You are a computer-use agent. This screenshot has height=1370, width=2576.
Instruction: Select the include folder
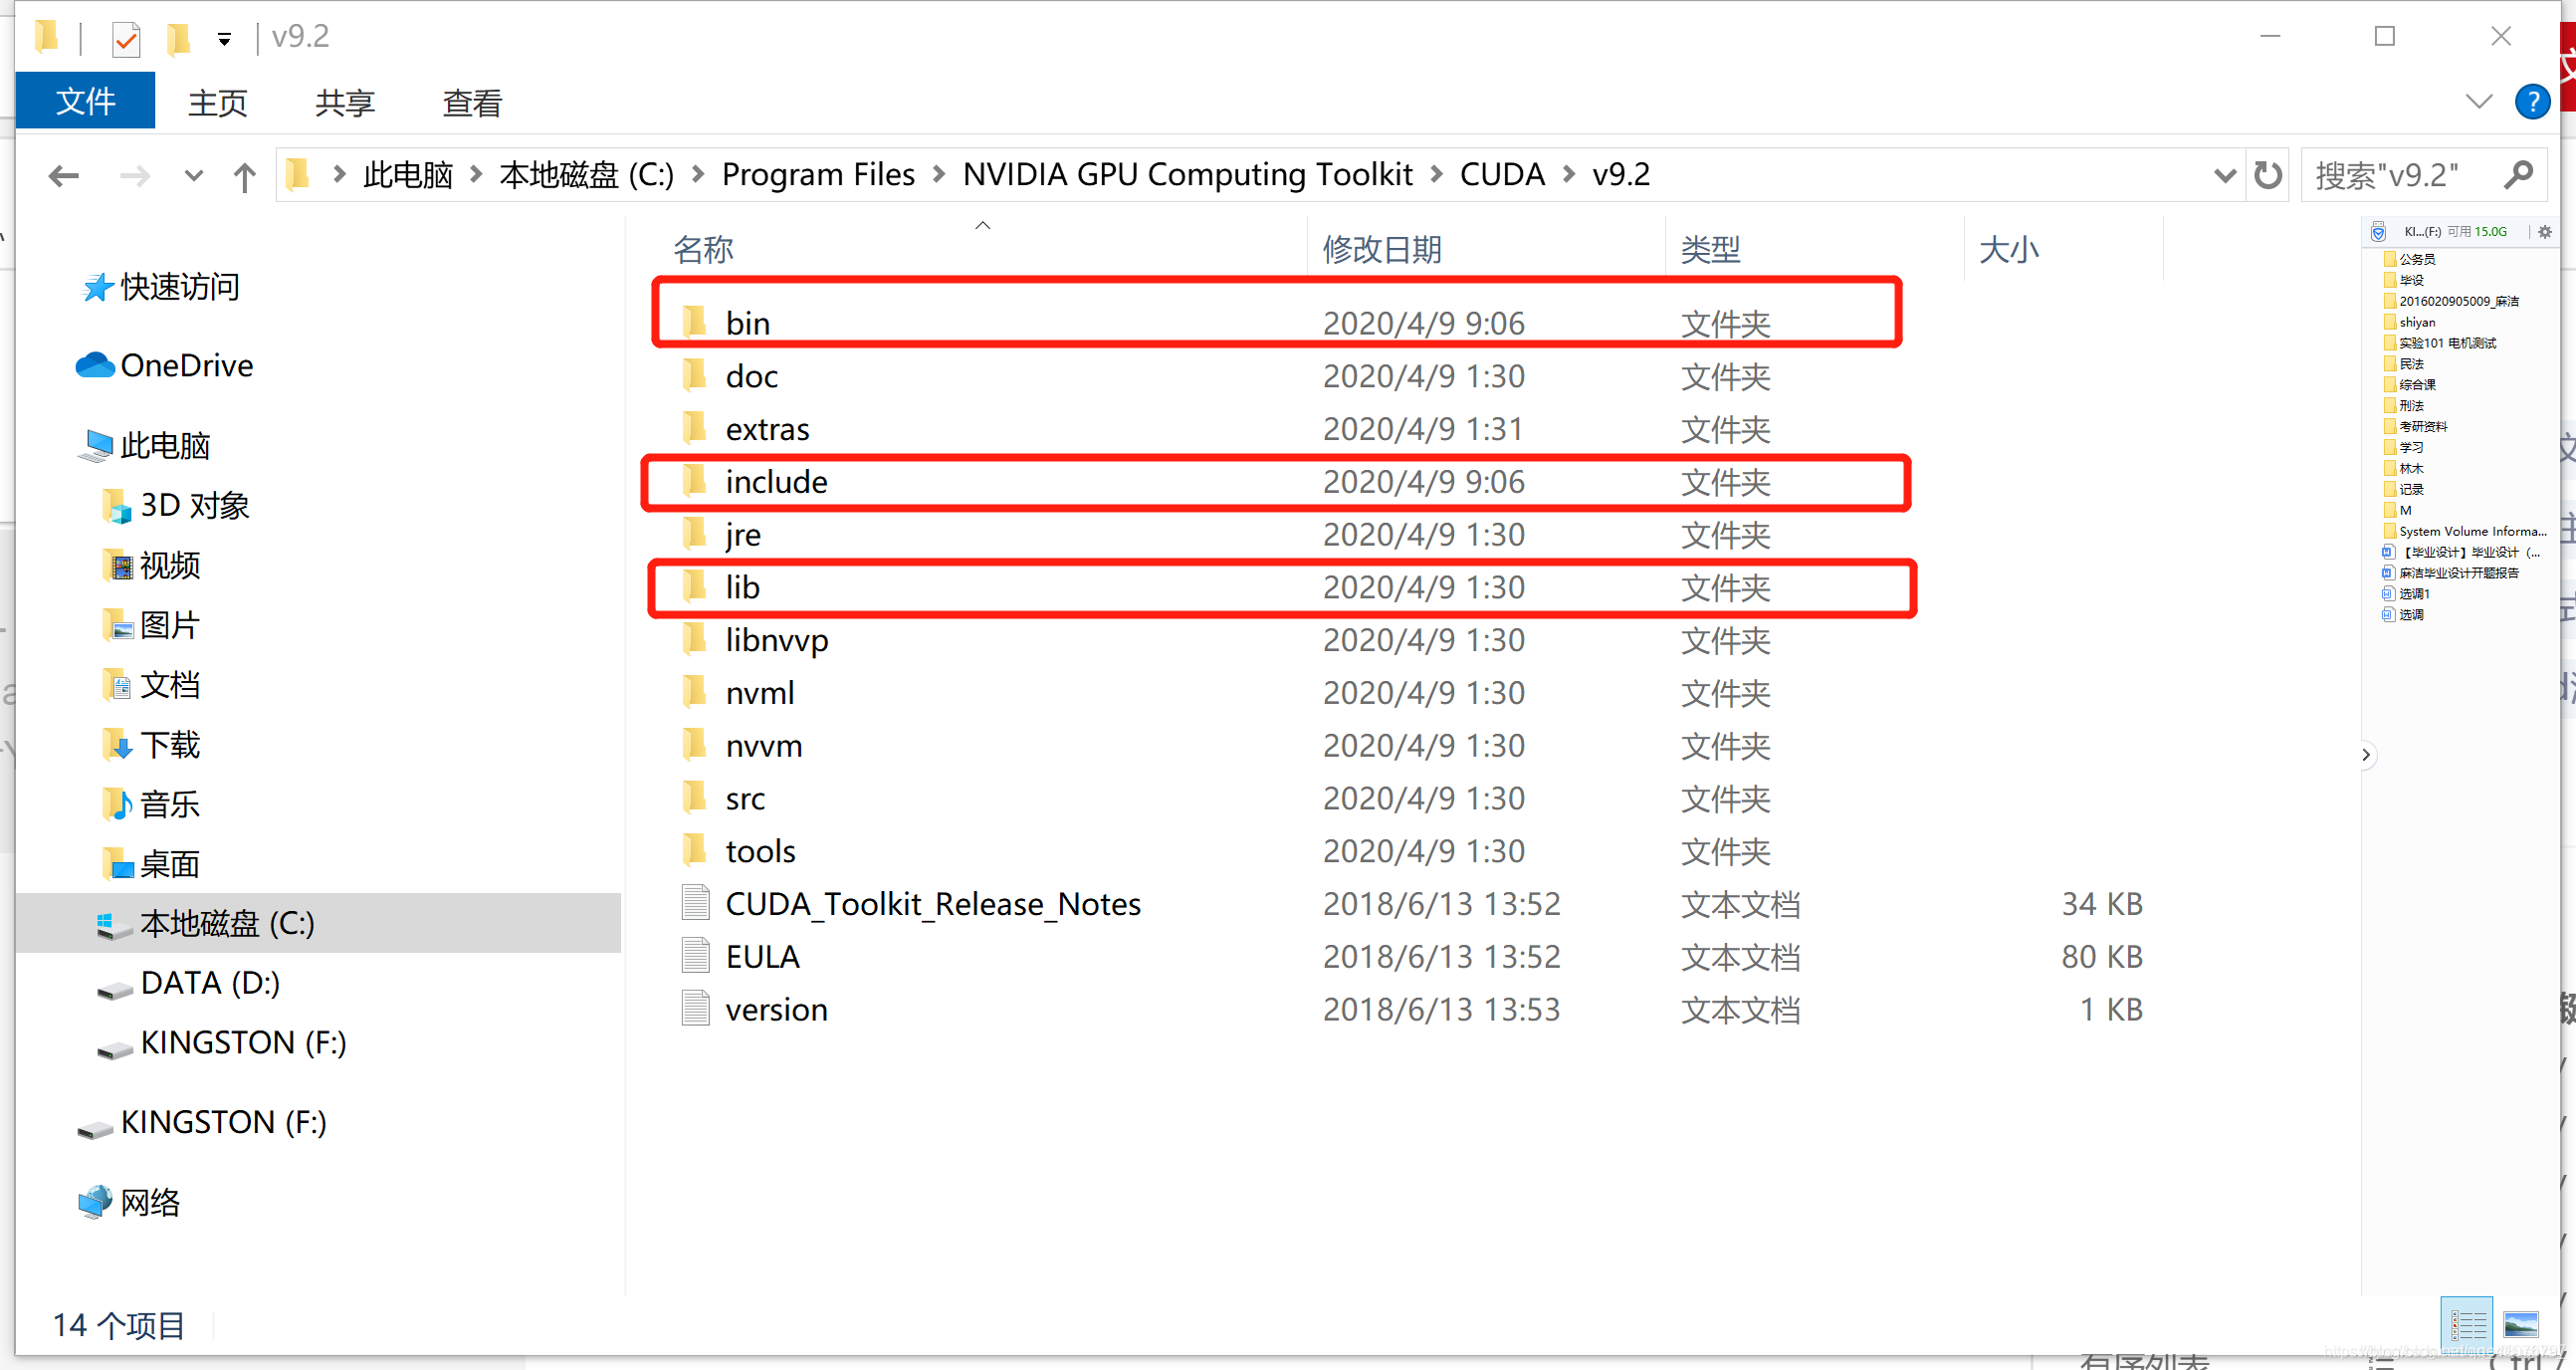776,482
